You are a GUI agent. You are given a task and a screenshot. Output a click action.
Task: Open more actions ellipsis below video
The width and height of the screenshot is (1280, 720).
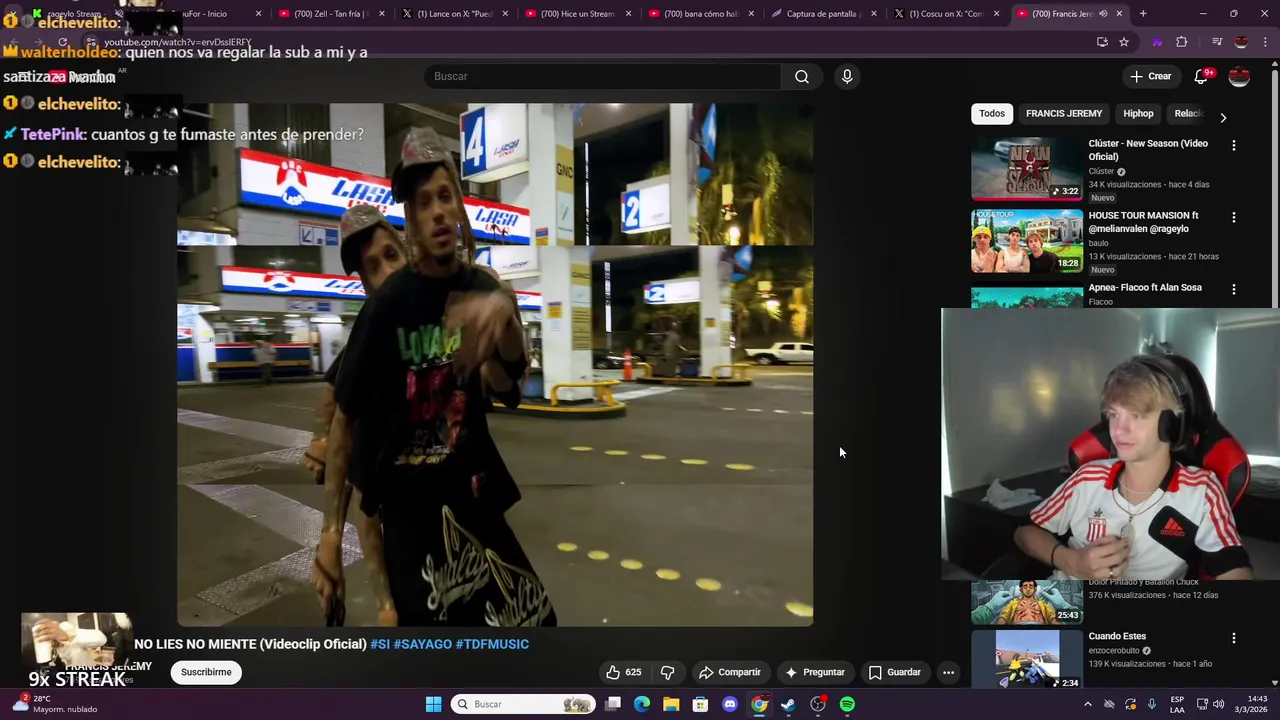948,673
